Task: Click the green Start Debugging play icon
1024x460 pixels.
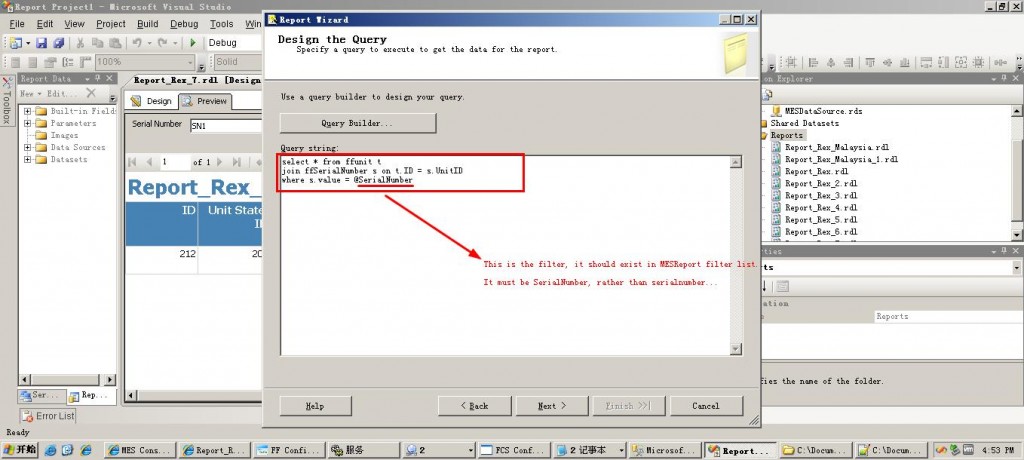Action: (x=193, y=43)
